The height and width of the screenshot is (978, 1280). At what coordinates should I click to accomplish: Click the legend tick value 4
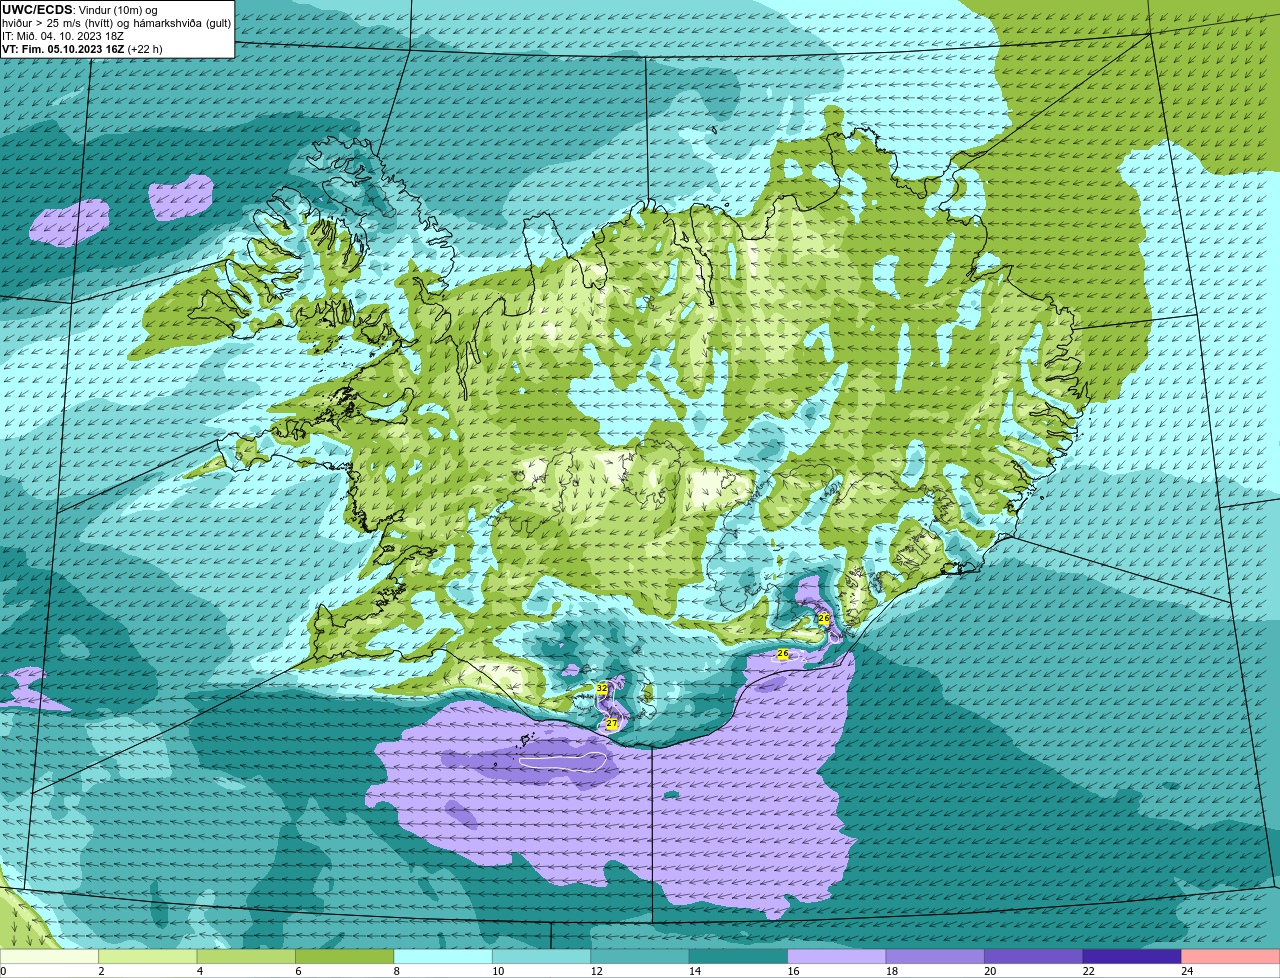point(199,971)
